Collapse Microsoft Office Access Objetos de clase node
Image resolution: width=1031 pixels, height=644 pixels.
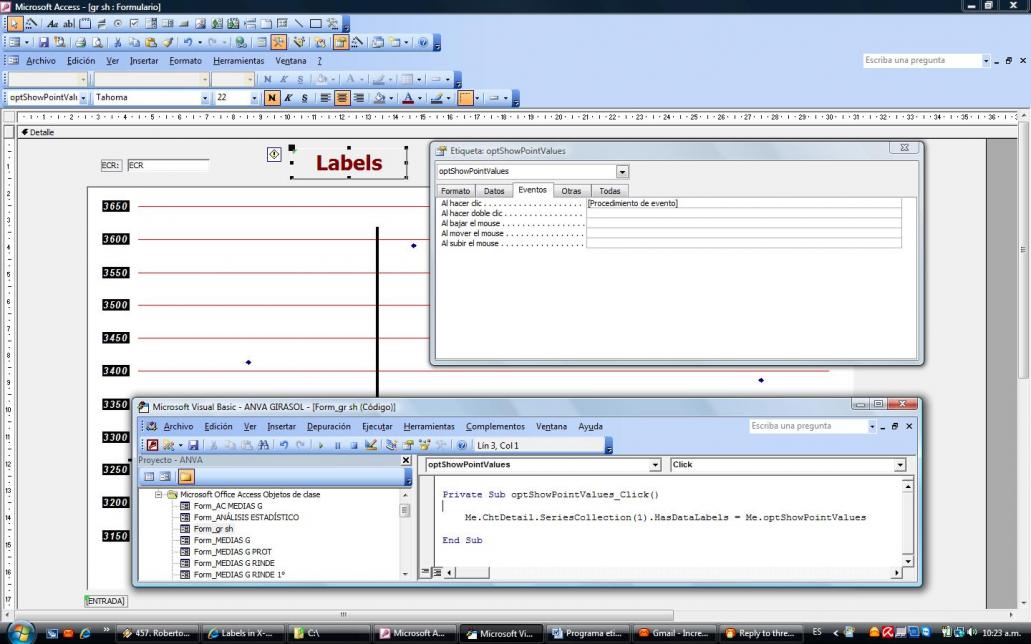click(x=158, y=494)
